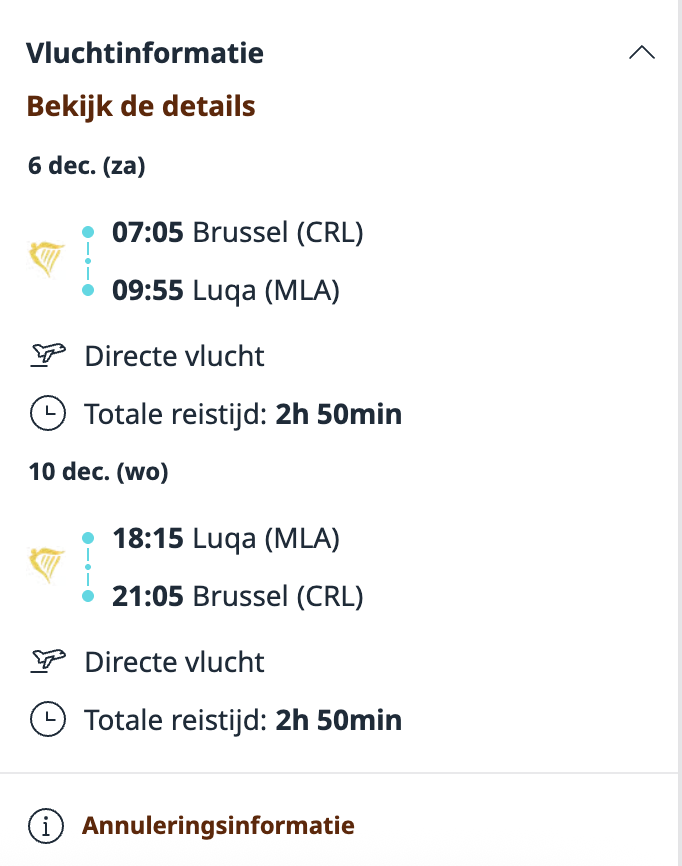The image size is (682, 866).
Task: Select the clock icon beside return Totale reistijd
Action: (46, 719)
